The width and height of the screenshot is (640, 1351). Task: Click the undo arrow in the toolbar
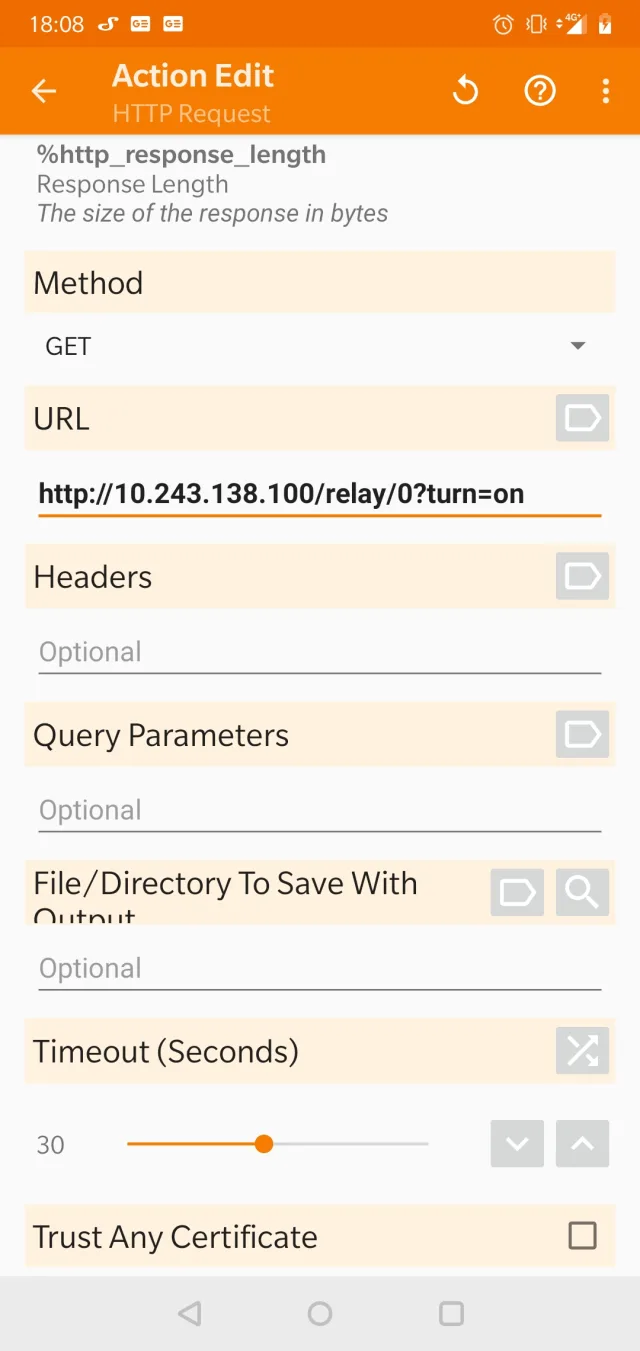[465, 90]
